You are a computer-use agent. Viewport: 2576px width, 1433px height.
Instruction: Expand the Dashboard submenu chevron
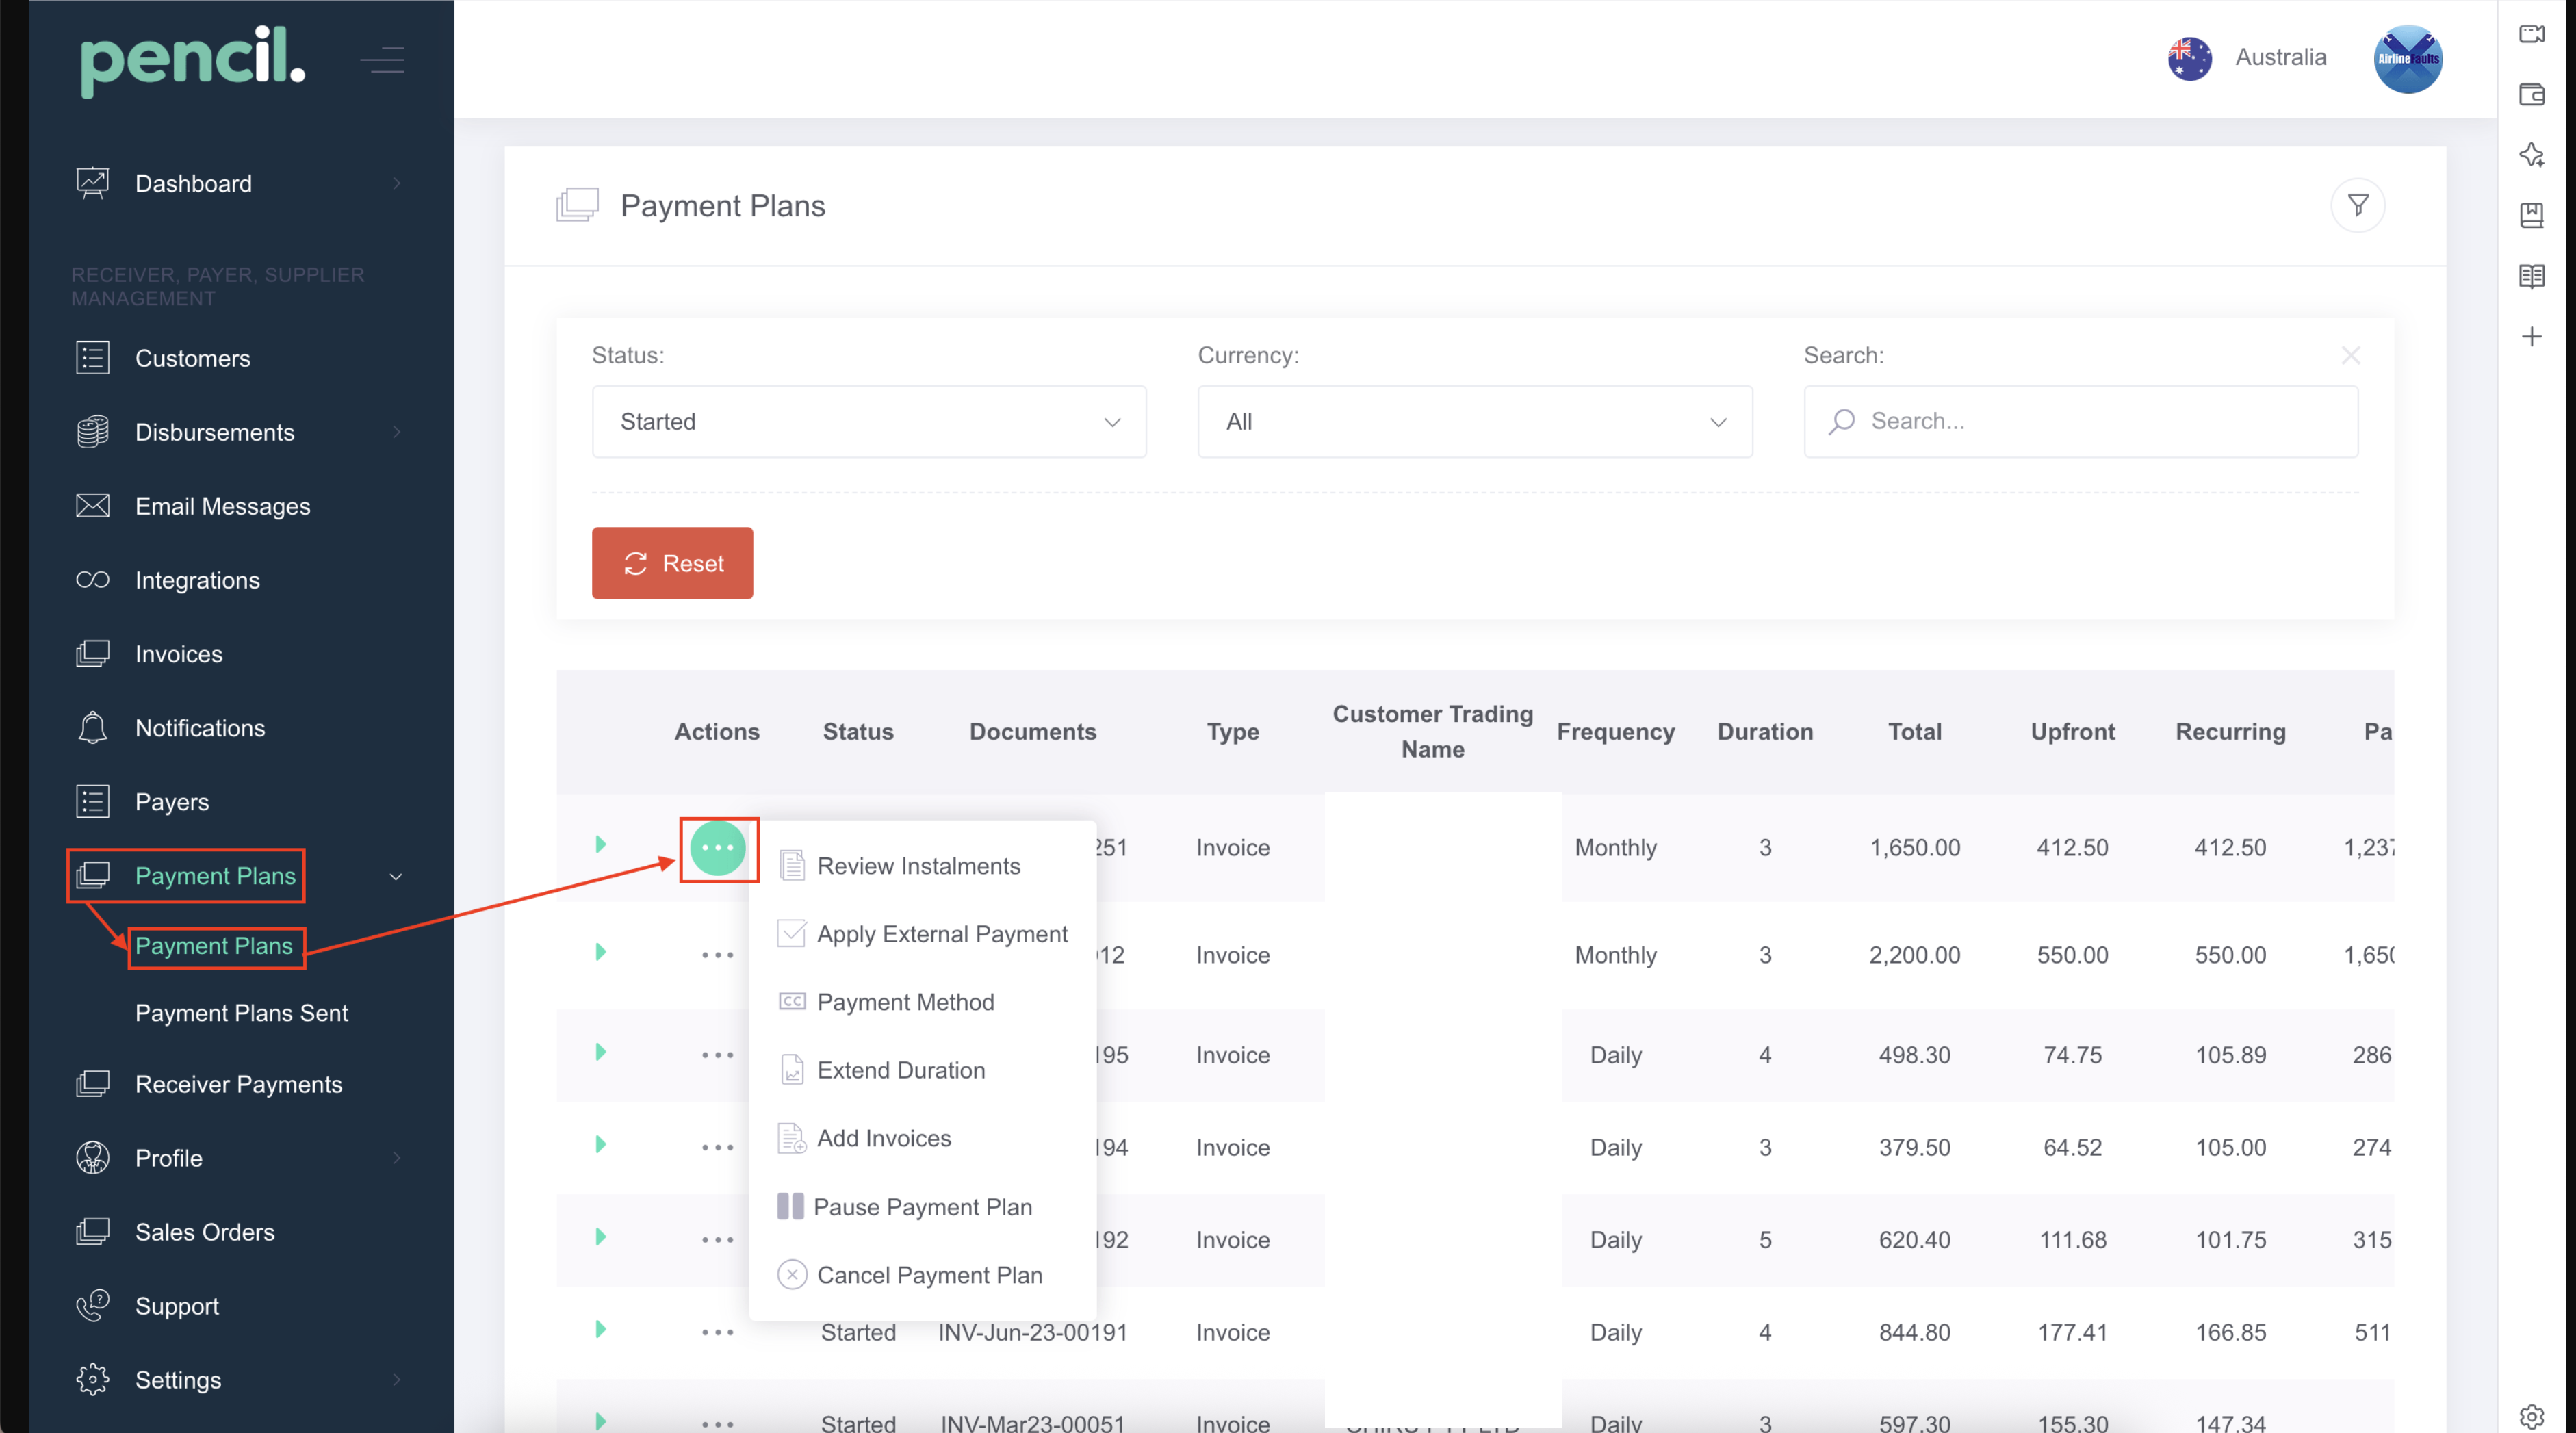[397, 183]
